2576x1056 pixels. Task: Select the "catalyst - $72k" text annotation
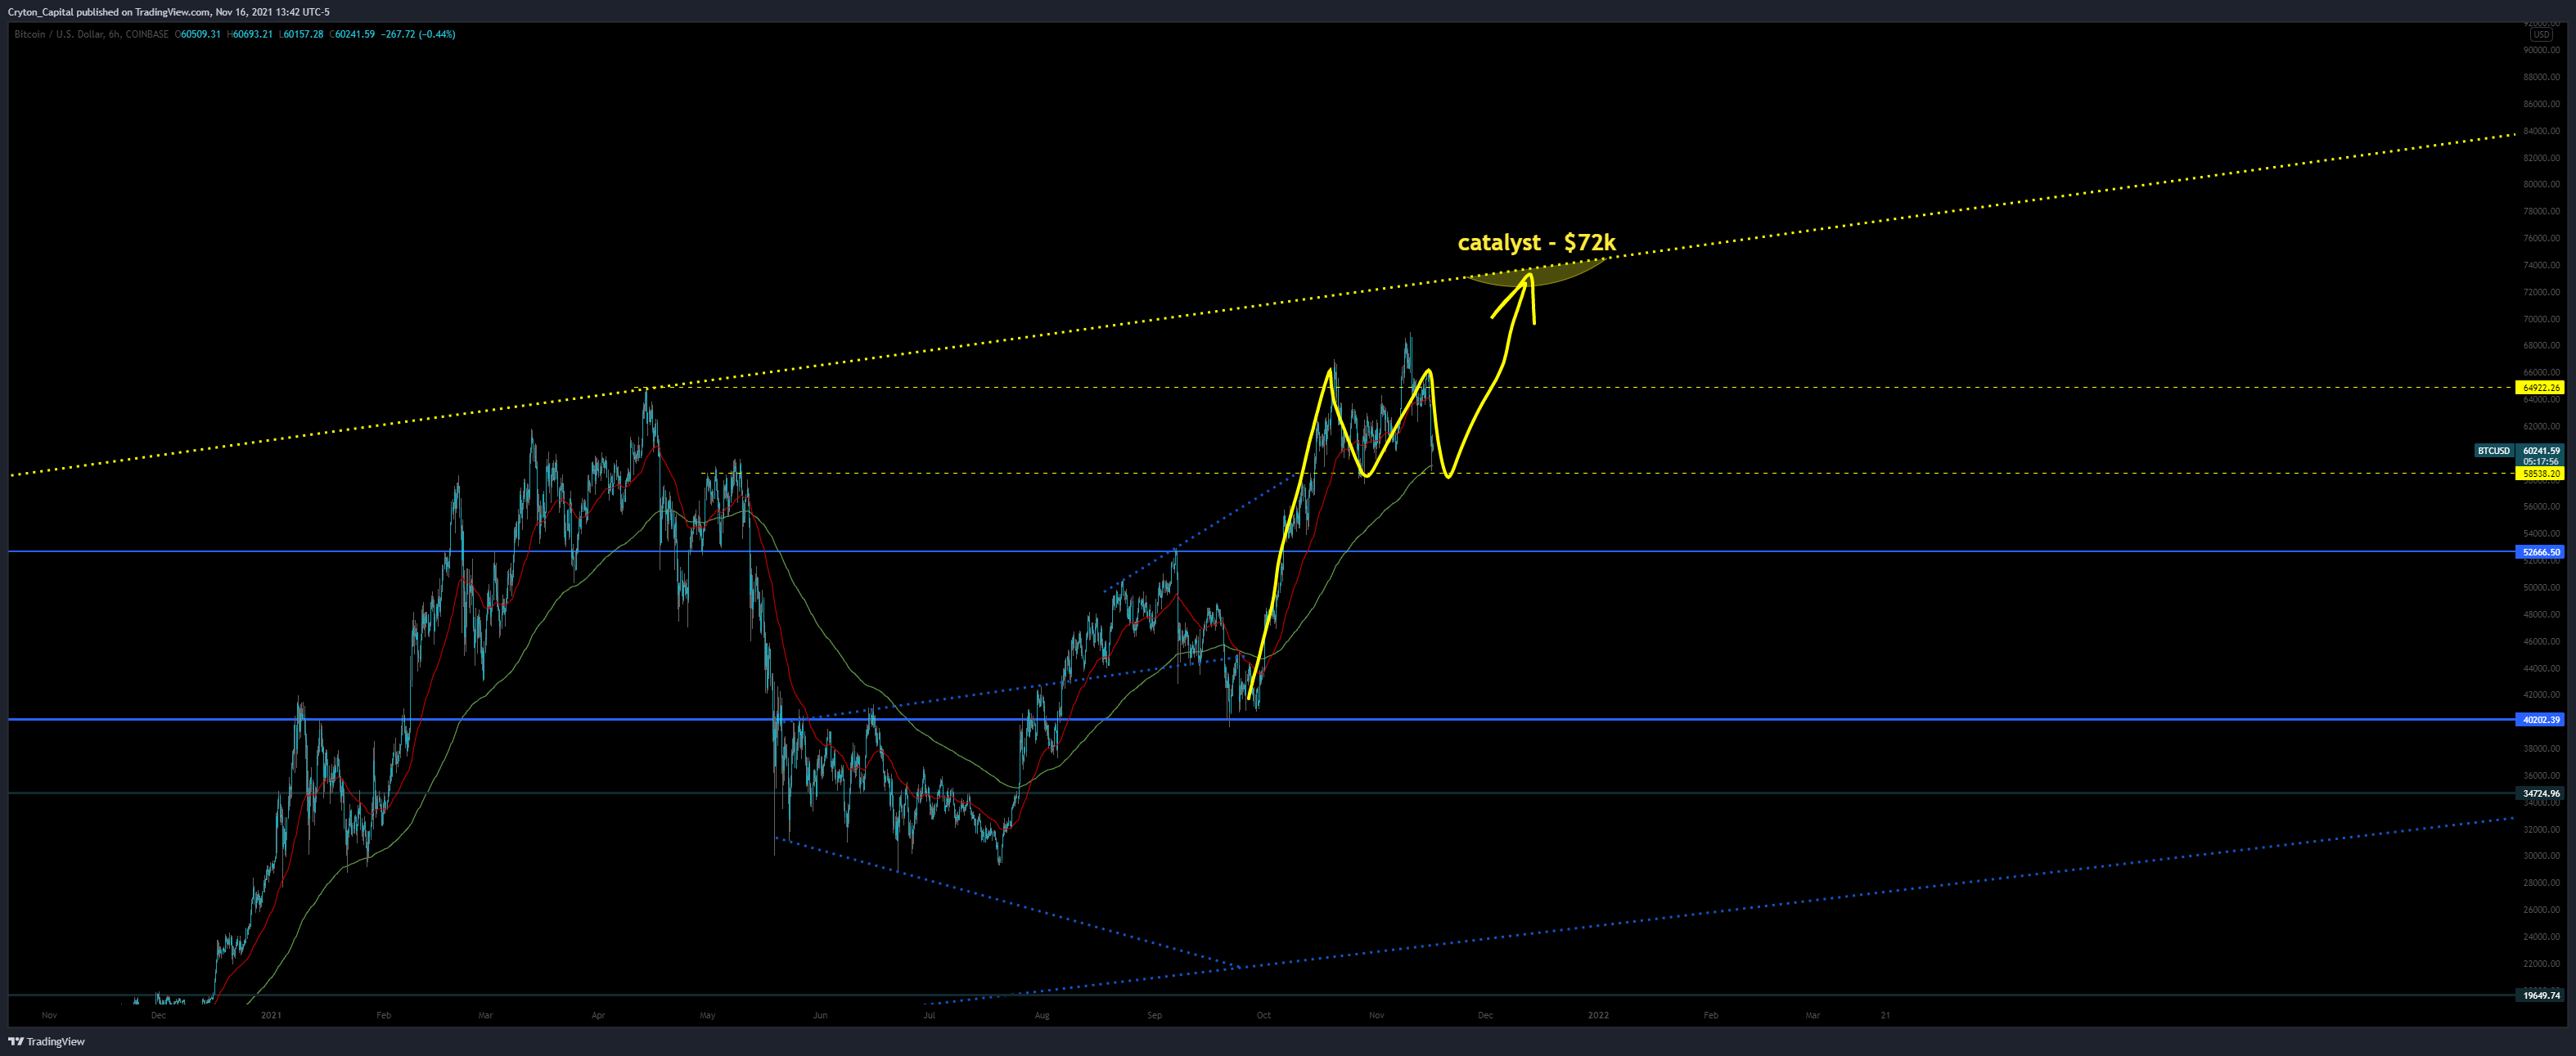pos(1536,243)
